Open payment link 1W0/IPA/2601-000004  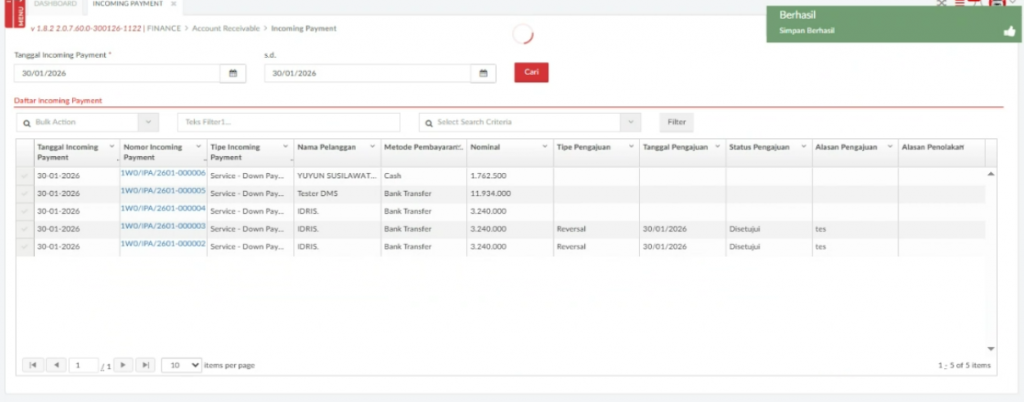coord(163,209)
